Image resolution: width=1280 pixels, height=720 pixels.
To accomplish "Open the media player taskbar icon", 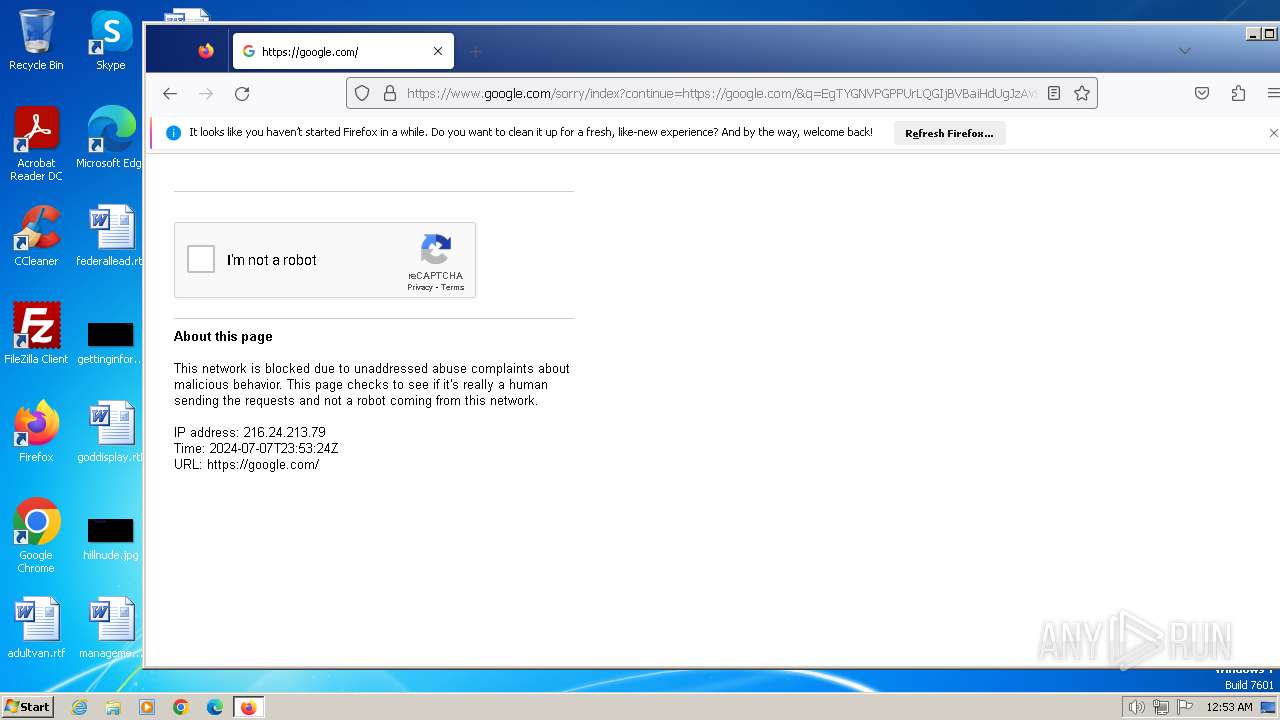I will [147, 707].
